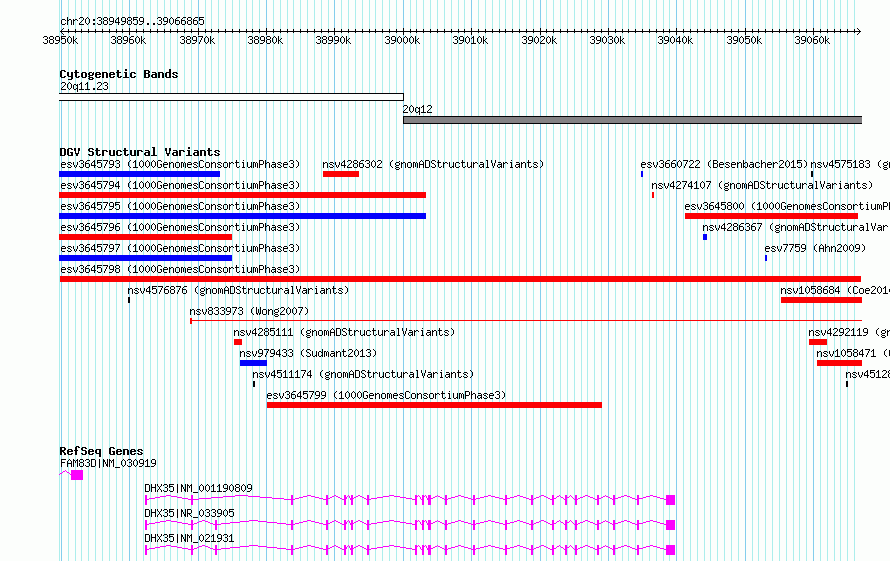Click the RefSeq Genes track title
Image resolution: width=890 pixels, height=561 pixels.
pos(101,451)
